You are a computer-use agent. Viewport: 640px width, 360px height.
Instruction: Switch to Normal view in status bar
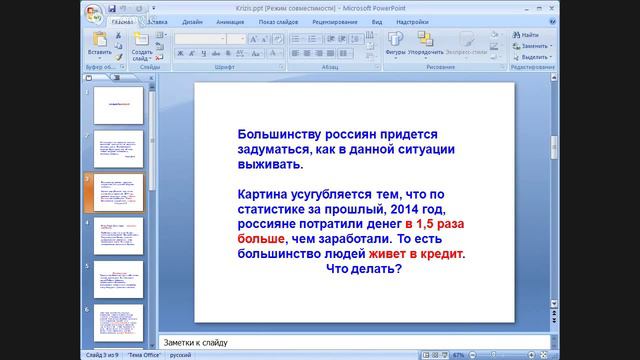click(x=426, y=355)
